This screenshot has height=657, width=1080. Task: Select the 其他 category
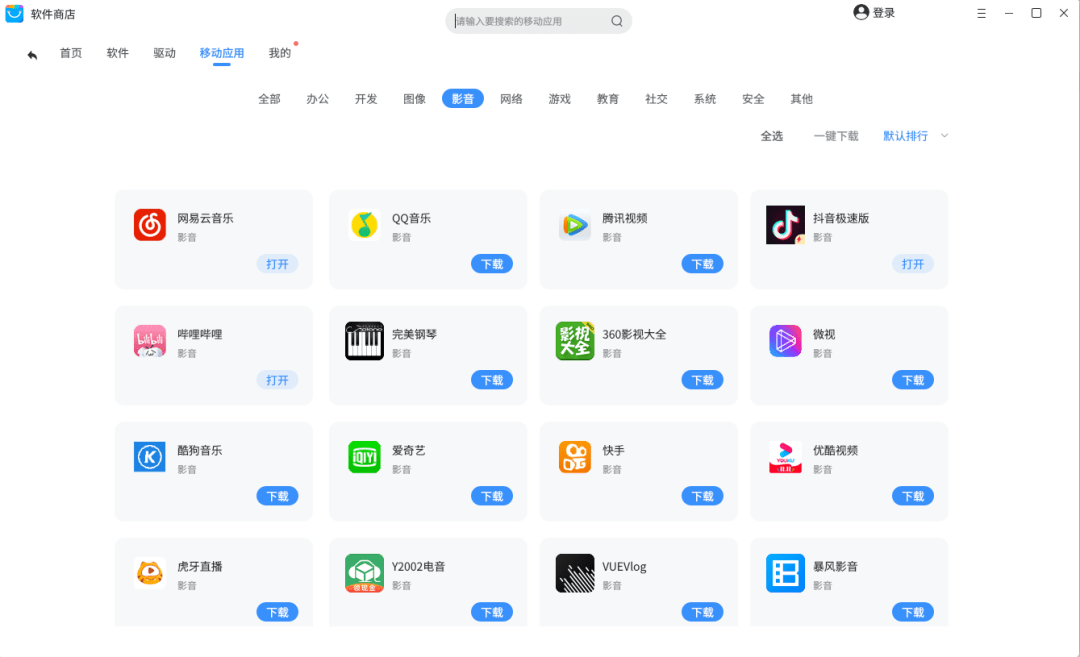[801, 99]
